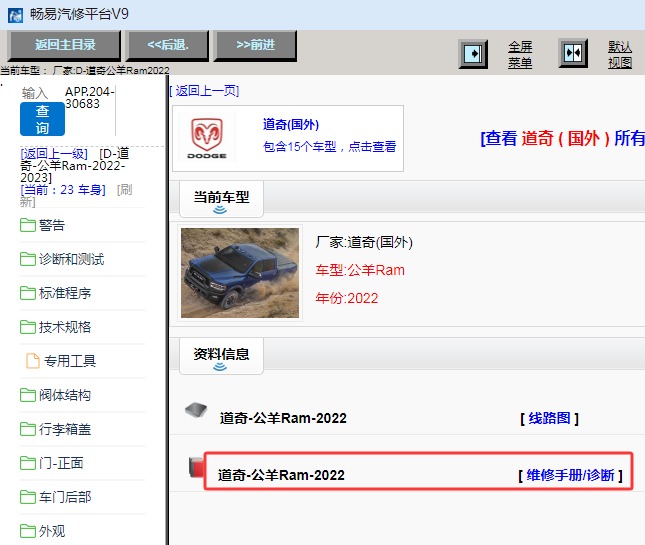Image resolution: width=645 pixels, height=545 pixels.
Task: Select the 资料信息 tab
Action: tap(221, 357)
